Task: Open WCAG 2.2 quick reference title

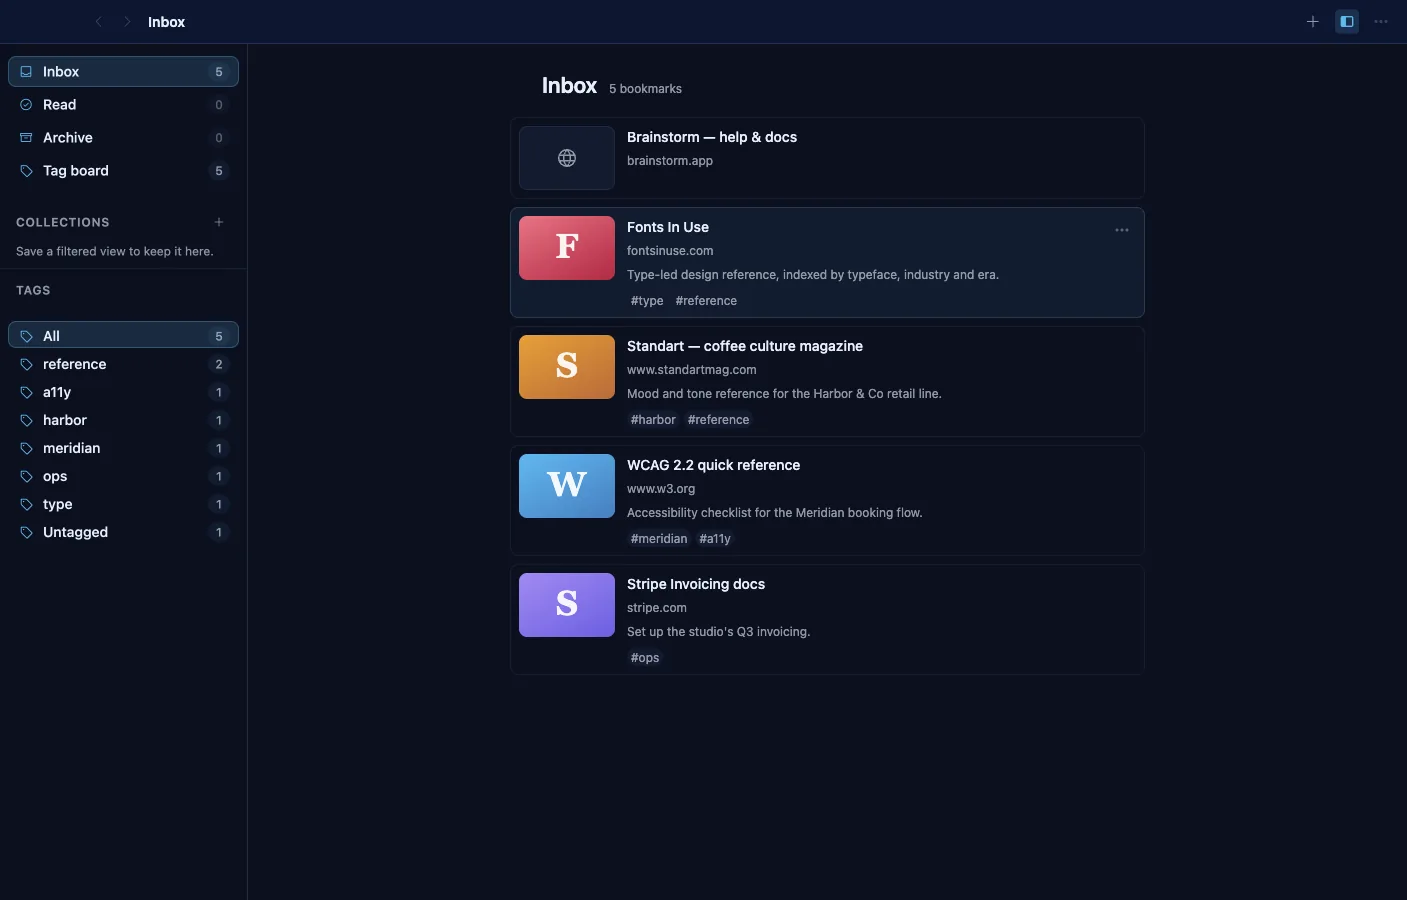Action: pyautogui.click(x=713, y=465)
